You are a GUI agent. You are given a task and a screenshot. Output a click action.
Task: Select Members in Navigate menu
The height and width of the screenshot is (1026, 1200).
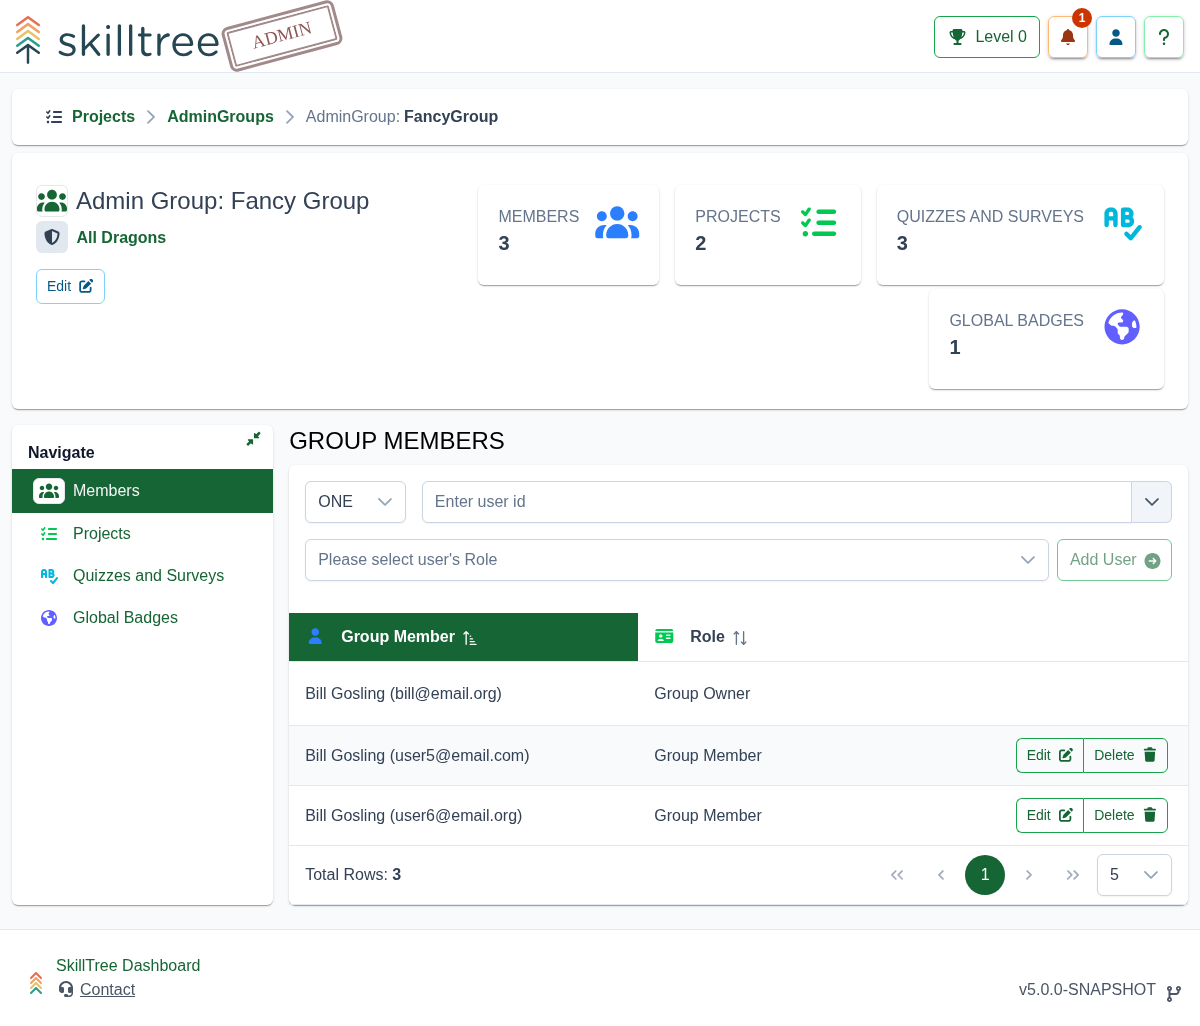tap(142, 491)
